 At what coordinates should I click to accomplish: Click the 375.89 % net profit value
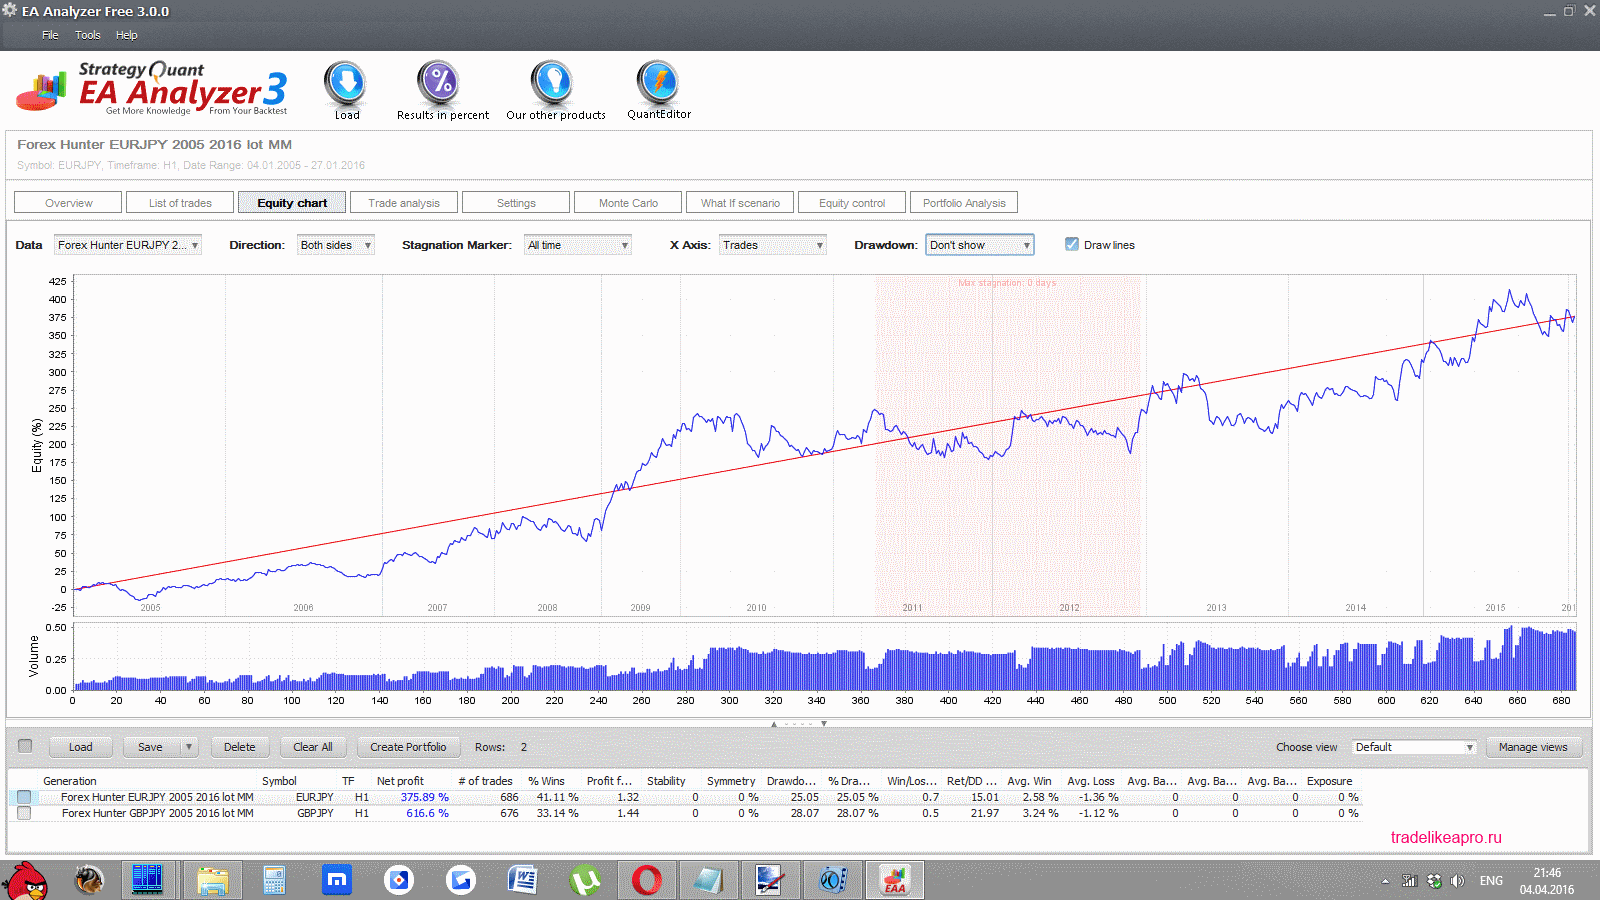[425, 797]
